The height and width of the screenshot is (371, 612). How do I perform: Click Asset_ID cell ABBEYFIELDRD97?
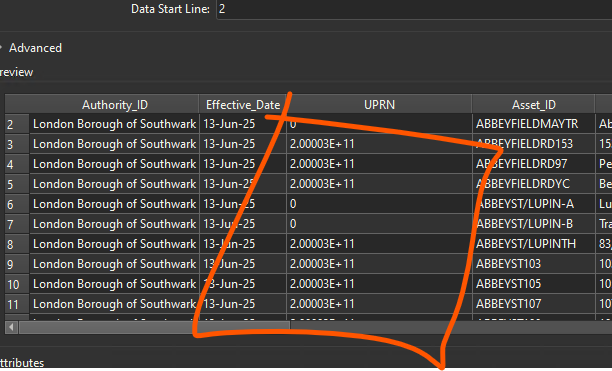click(534, 164)
